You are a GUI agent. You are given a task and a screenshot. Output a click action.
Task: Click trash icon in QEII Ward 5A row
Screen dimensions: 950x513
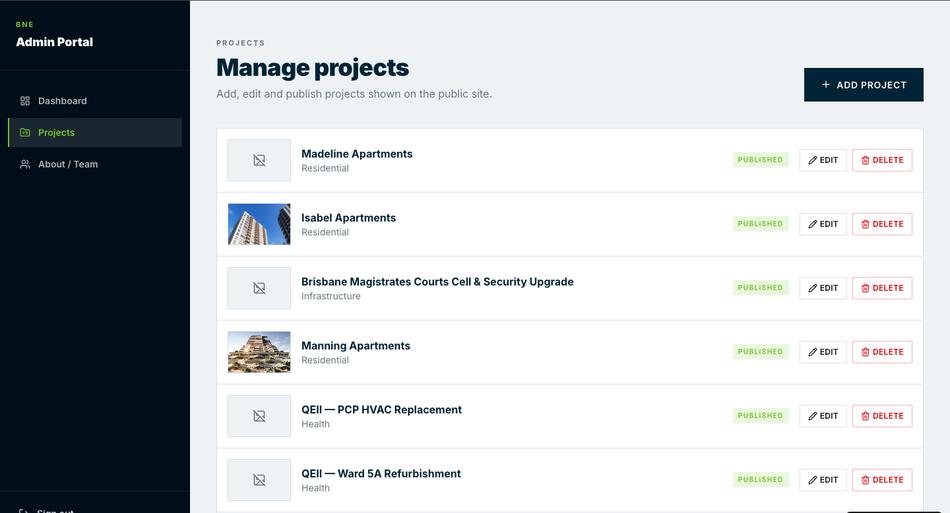(x=865, y=480)
